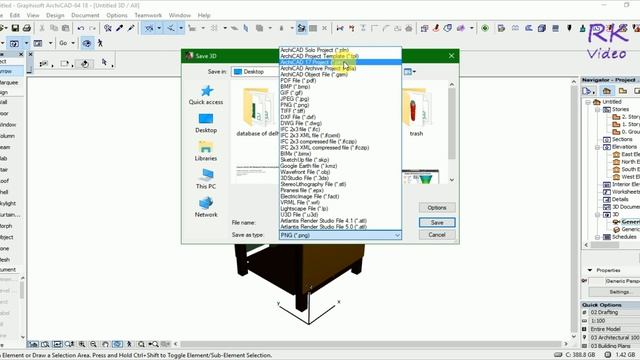Click the globe 3D view icon
640x360 pixels.
87,43
